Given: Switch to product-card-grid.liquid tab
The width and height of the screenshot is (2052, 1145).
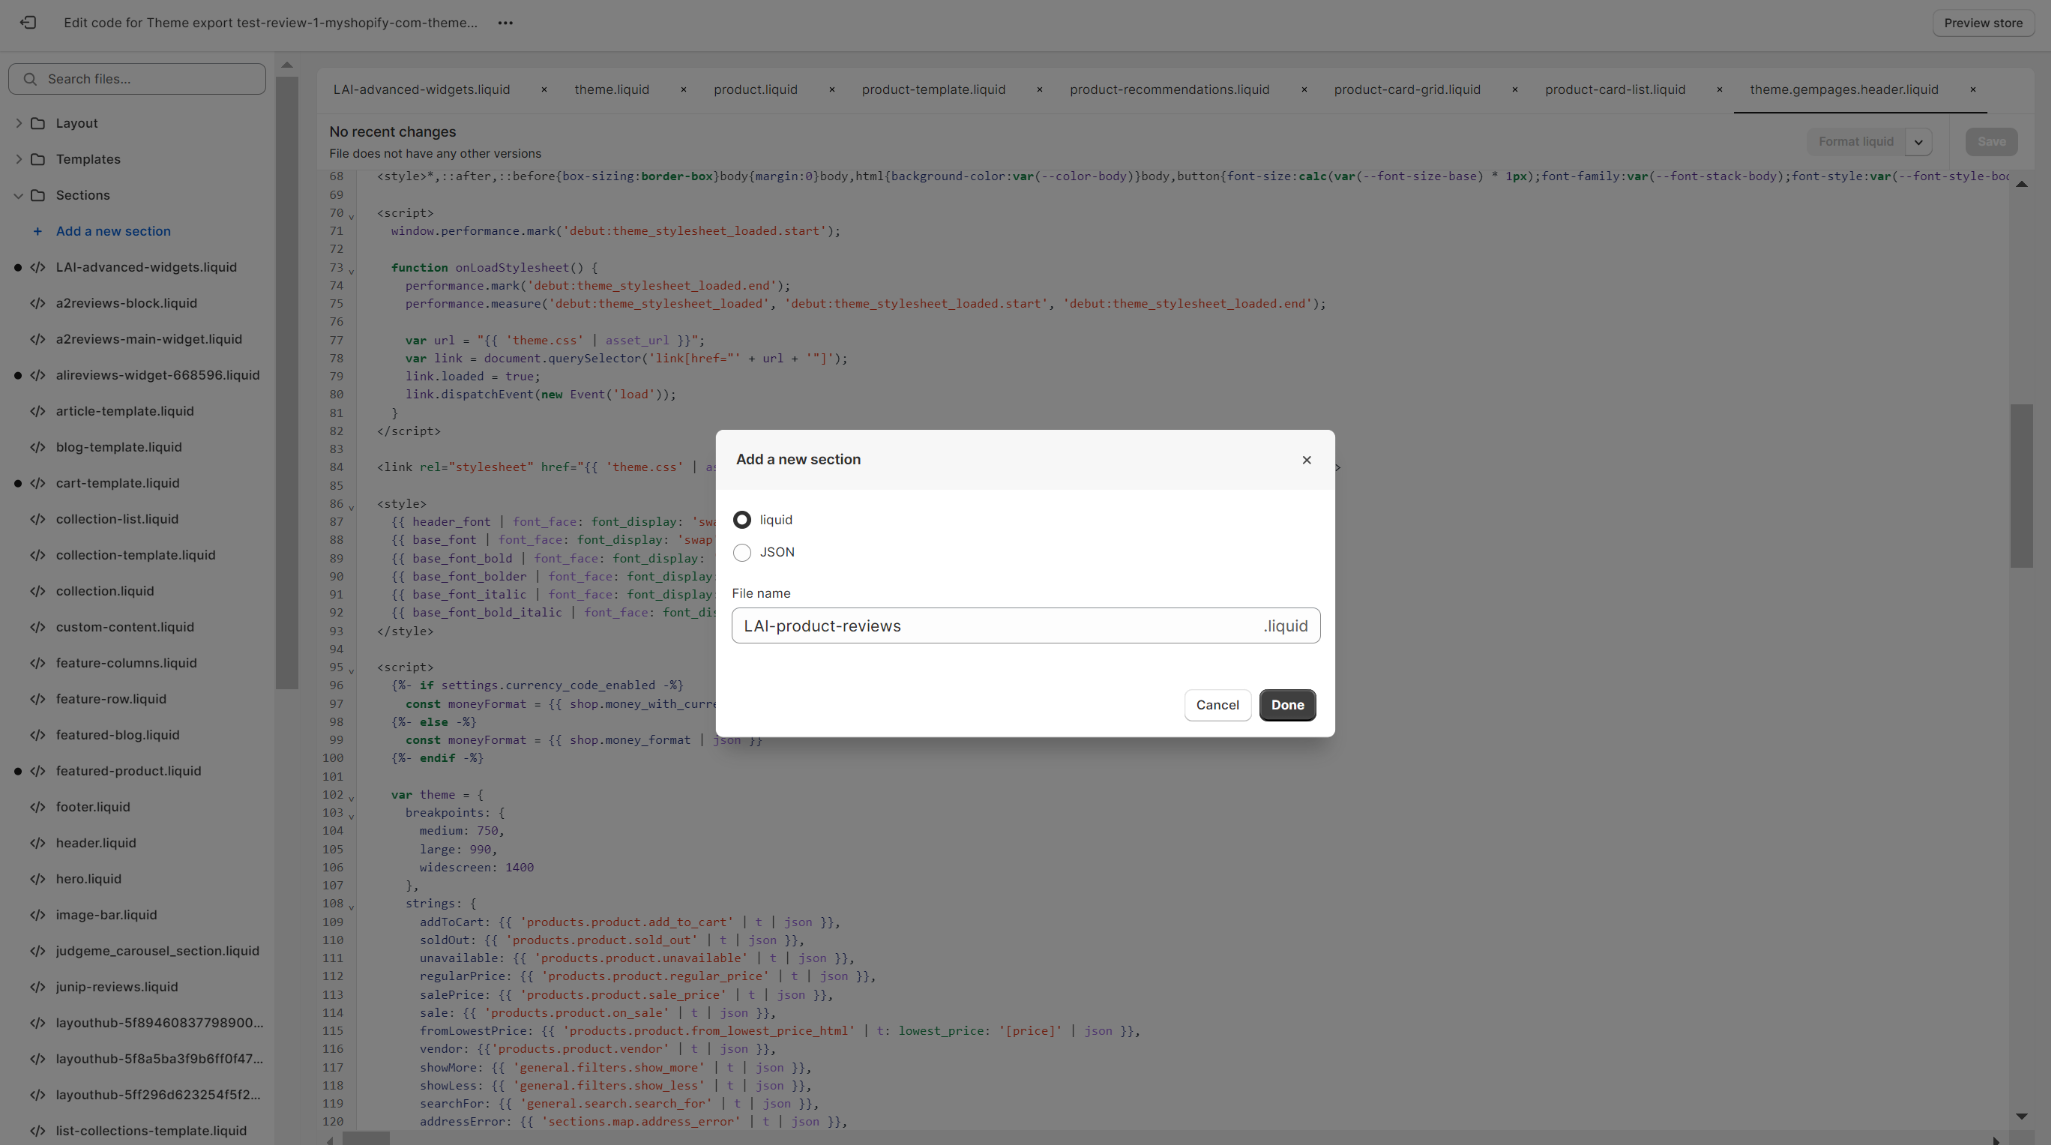Looking at the screenshot, I should [1406, 89].
